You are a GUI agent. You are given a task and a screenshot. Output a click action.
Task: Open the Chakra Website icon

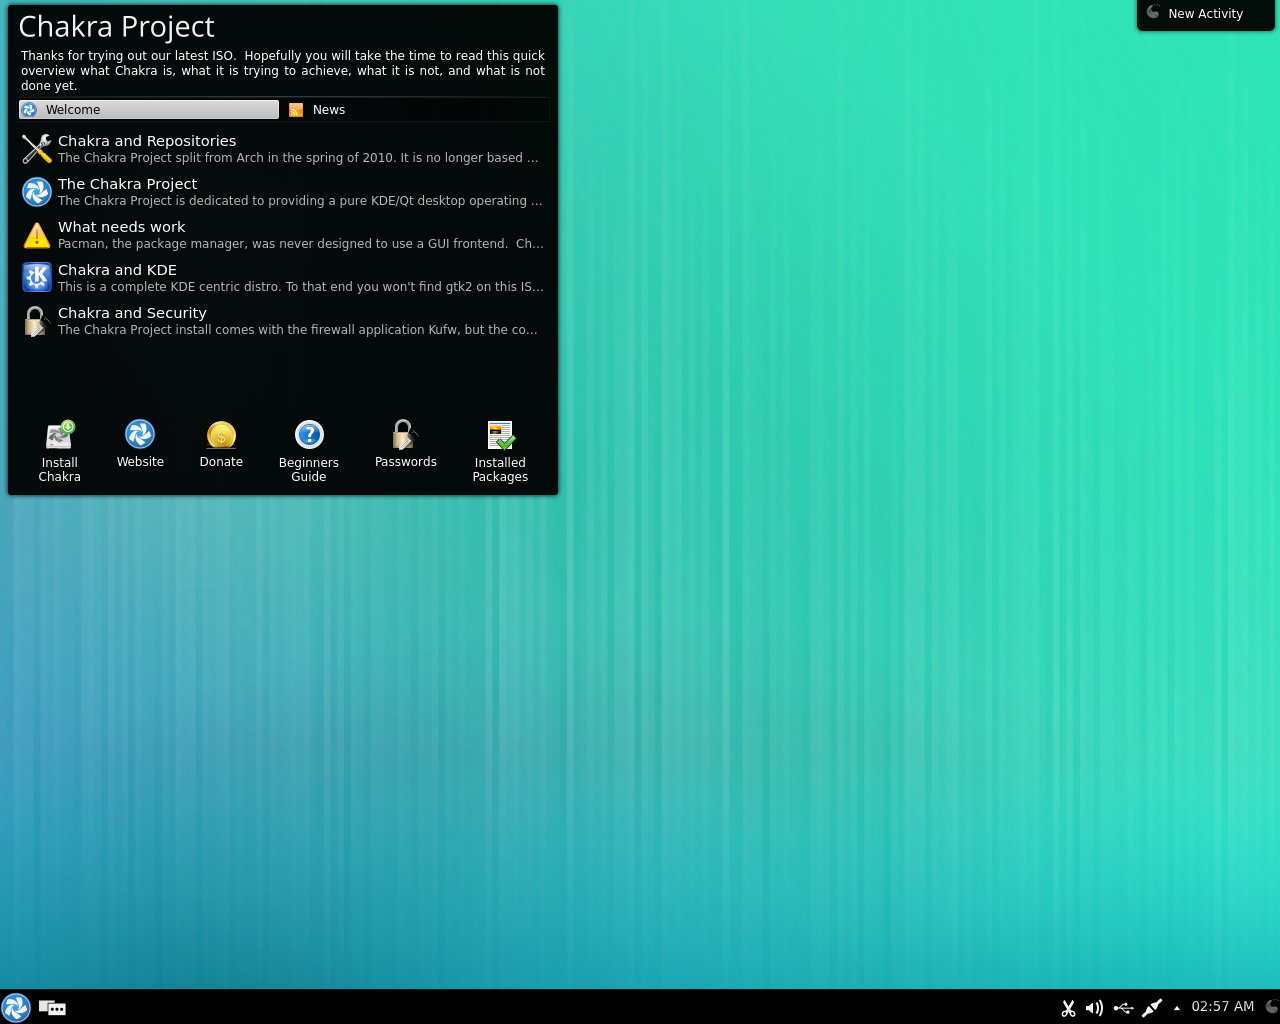140,435
